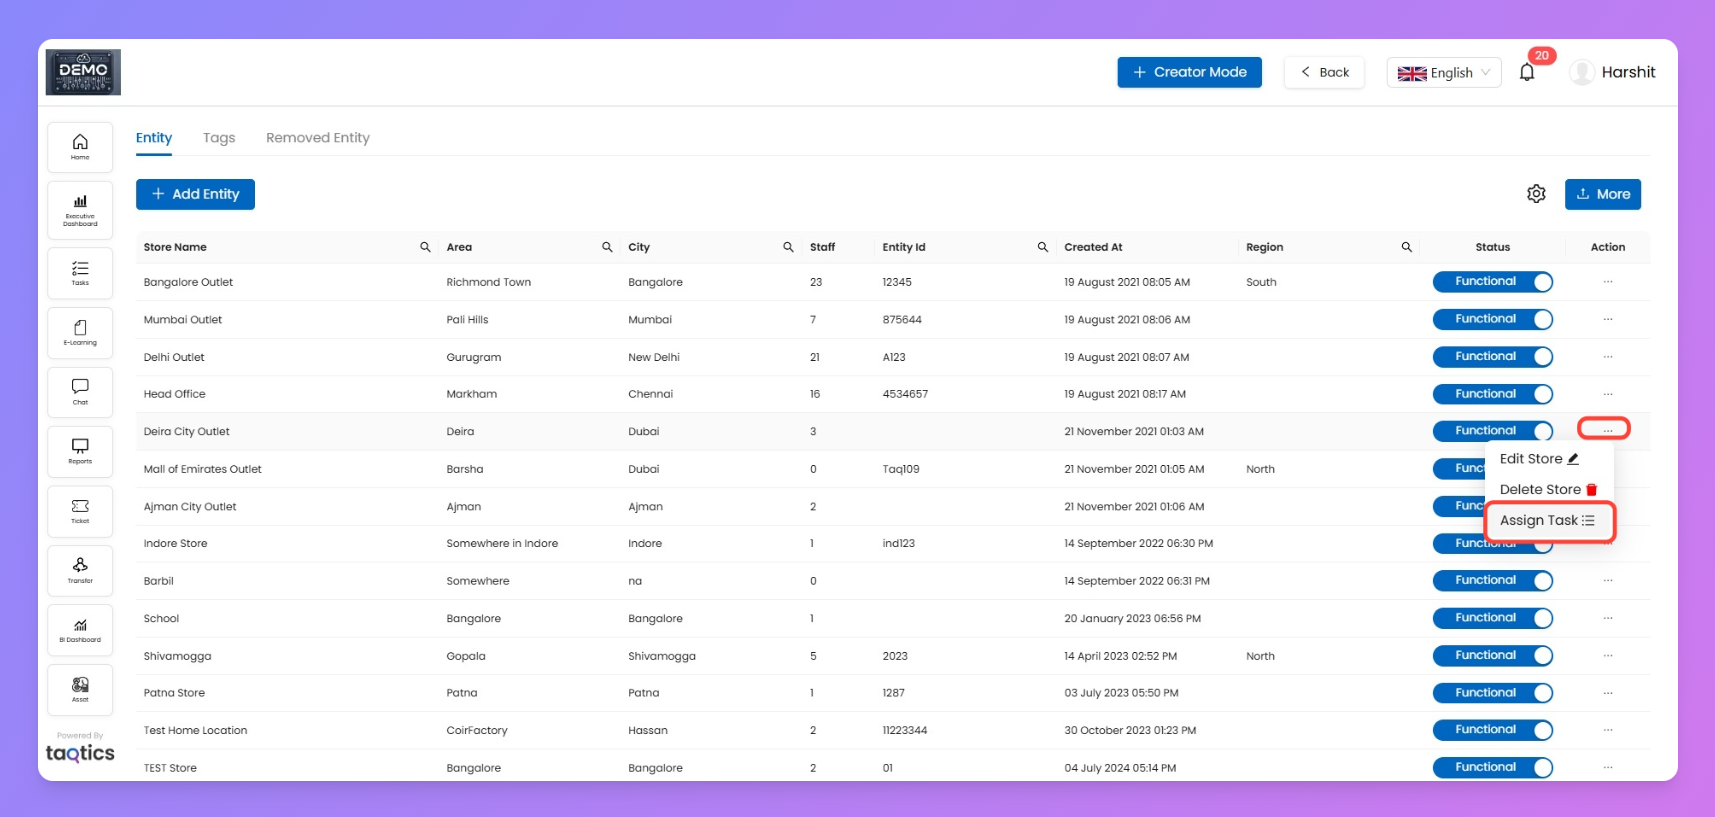Open E-Learning from the sidebar

[x=80, y=332]
